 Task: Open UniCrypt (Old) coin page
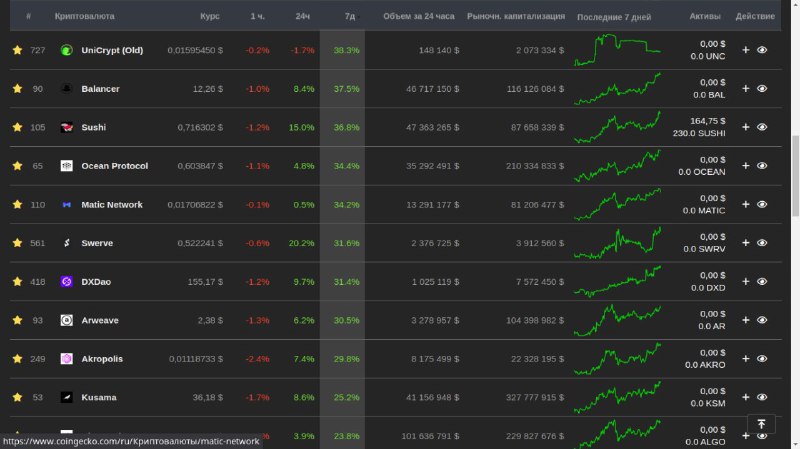(x=112, y=50)
